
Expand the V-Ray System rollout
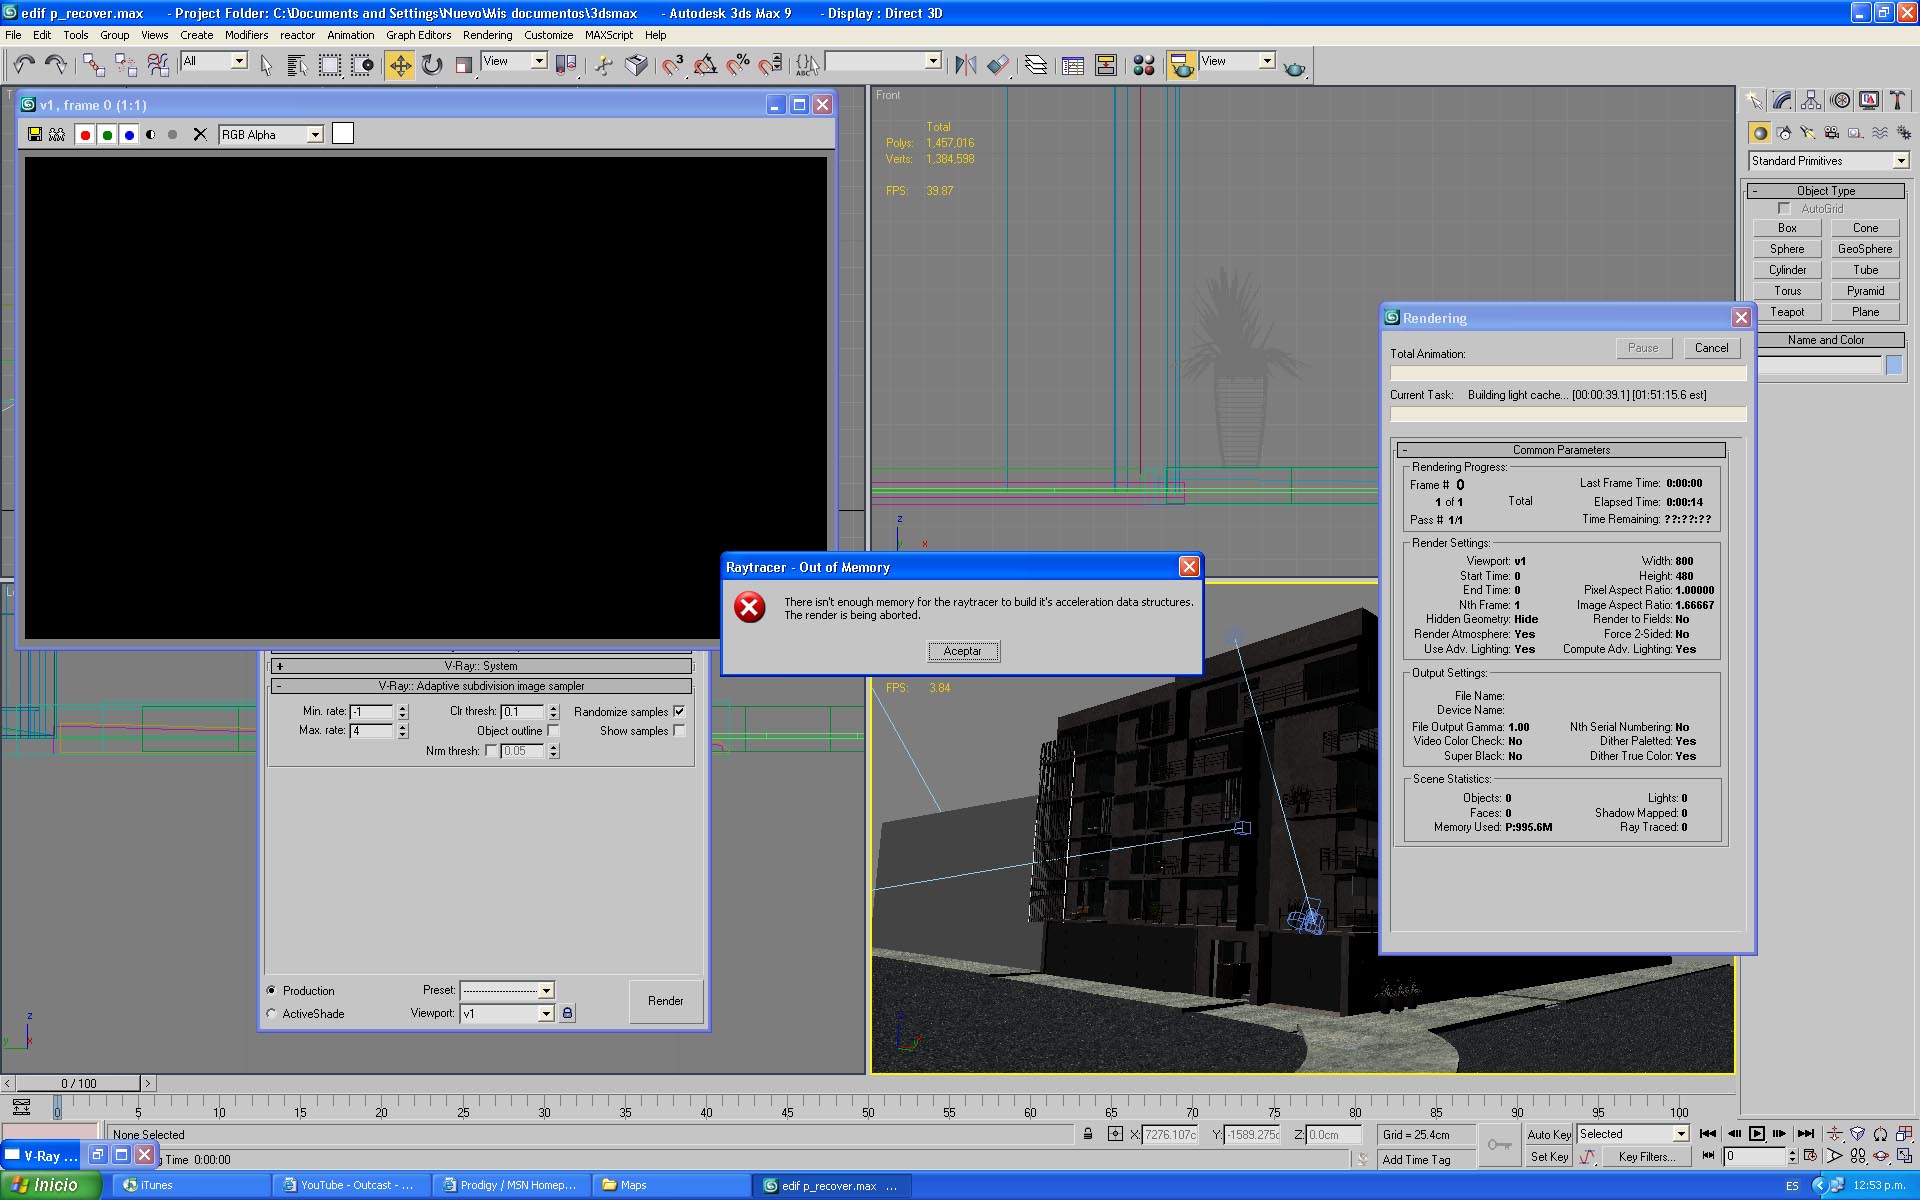(x=481, y=666)
